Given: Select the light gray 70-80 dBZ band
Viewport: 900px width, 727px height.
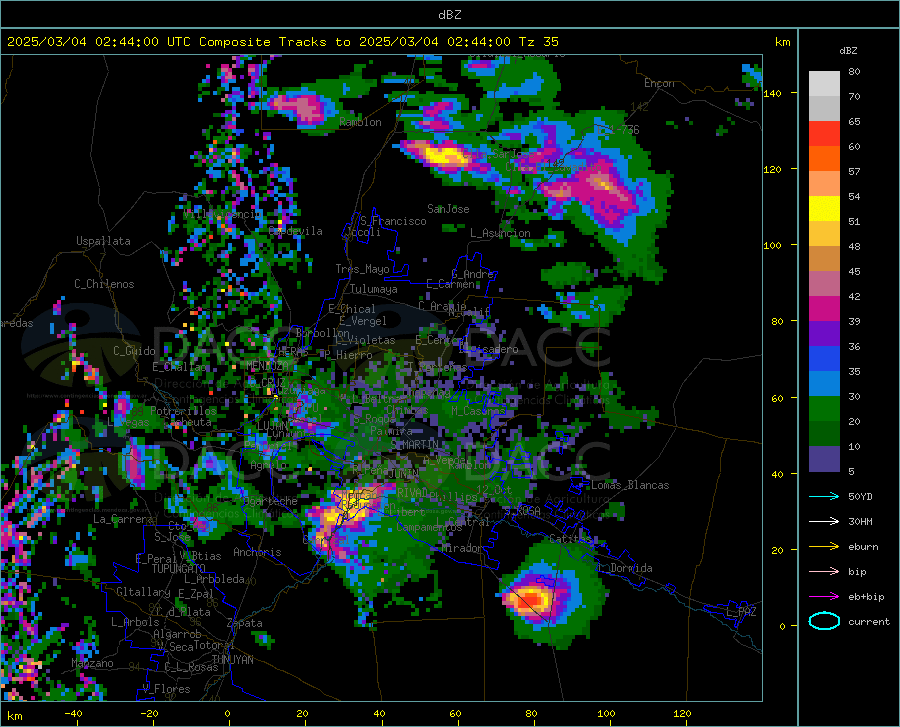Looking at the screenshot, I should 824,84.
